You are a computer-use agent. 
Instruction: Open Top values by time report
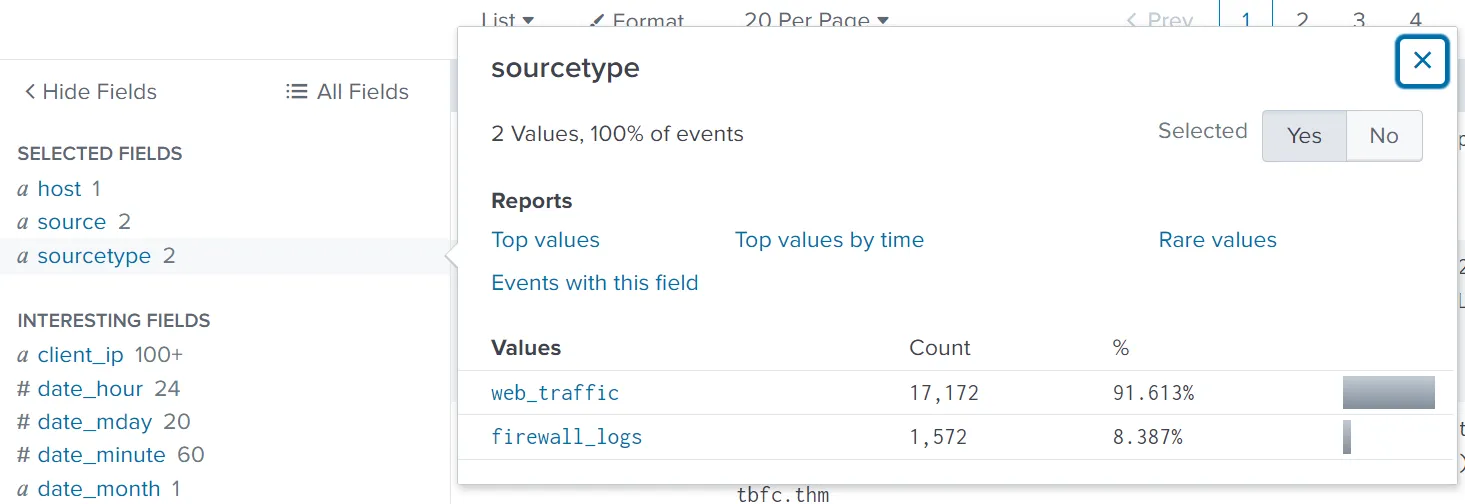coord(829,240)
